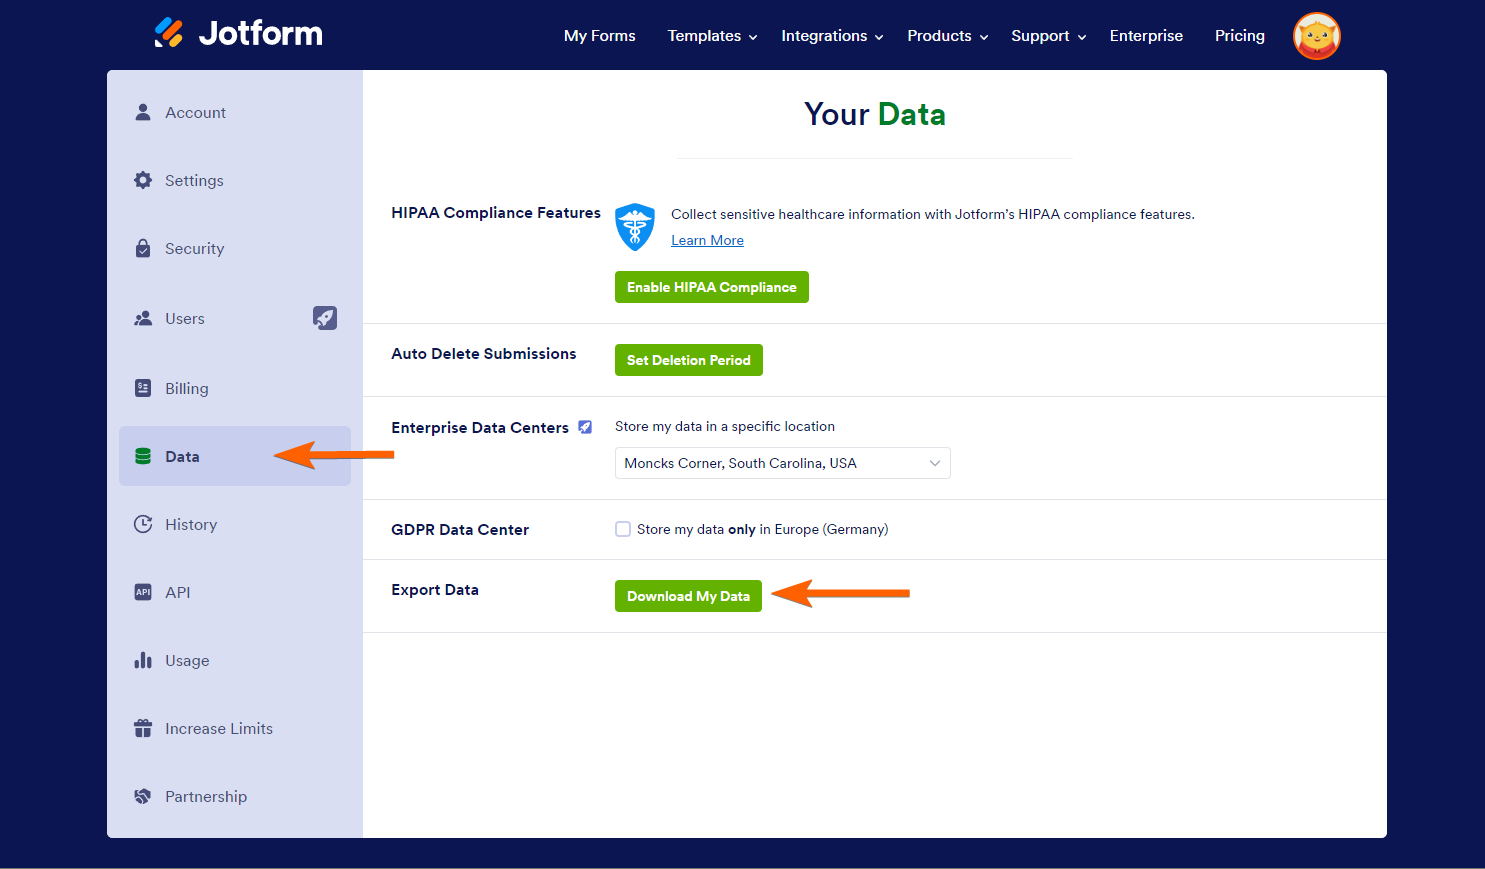1485x869 pixels.
Task: Click the 'GDPR Data Center' label
Action: (x=460, y=530)
